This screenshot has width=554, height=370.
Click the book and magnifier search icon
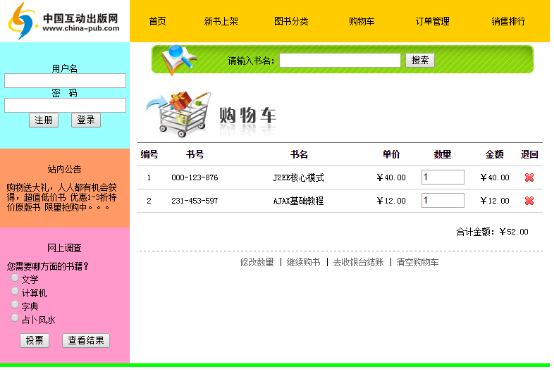tap(179, 59)
